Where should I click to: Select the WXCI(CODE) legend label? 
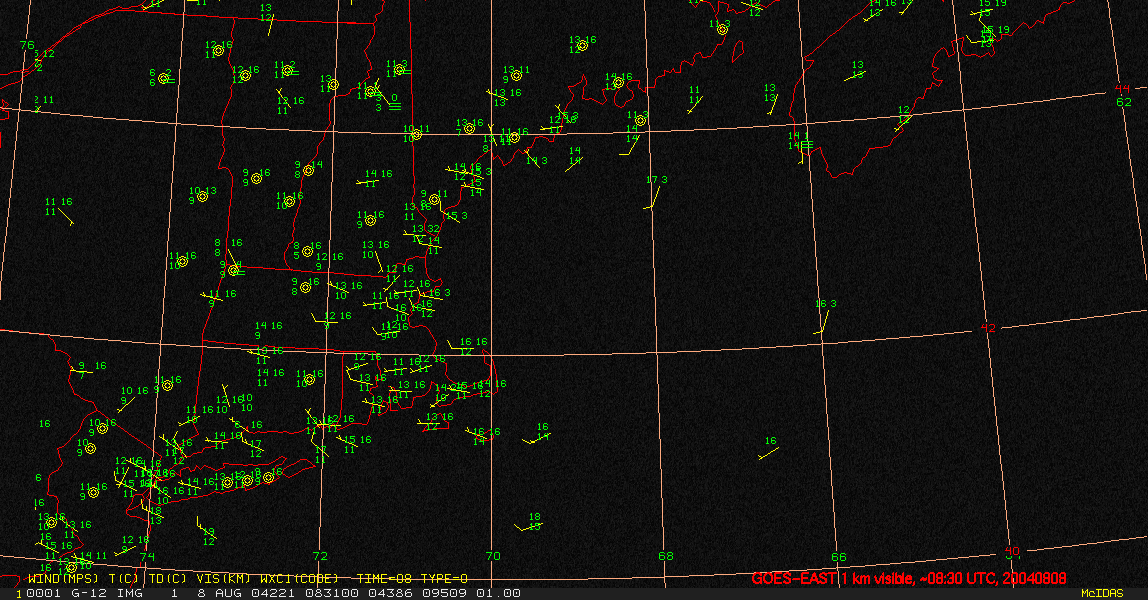coord(300,579)
